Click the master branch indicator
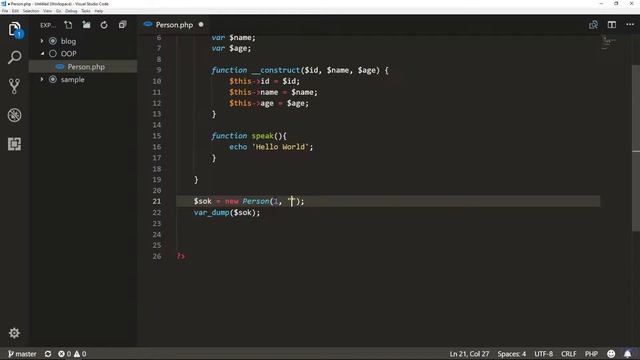Viewport: 640px width, 360px height. 22,354
